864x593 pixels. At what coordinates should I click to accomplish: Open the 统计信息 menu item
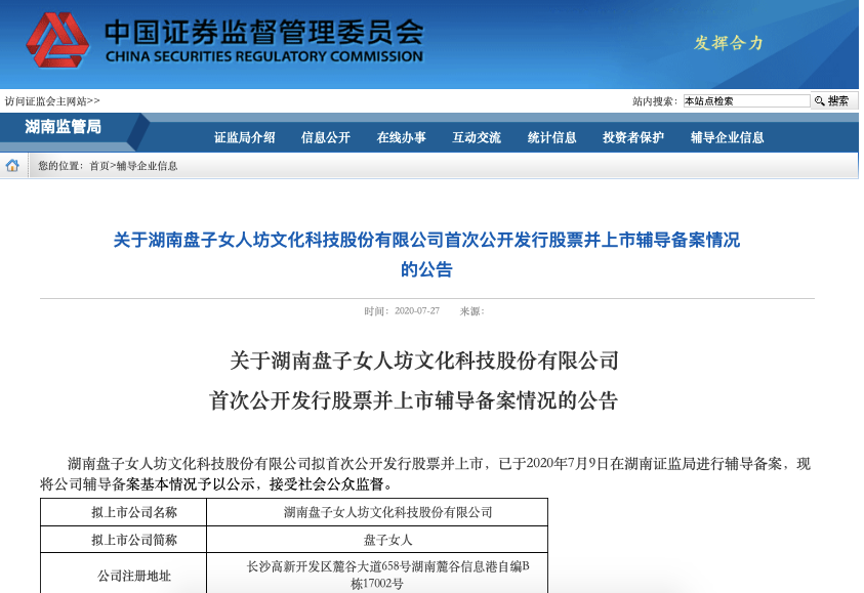click(x=552, y=137)
